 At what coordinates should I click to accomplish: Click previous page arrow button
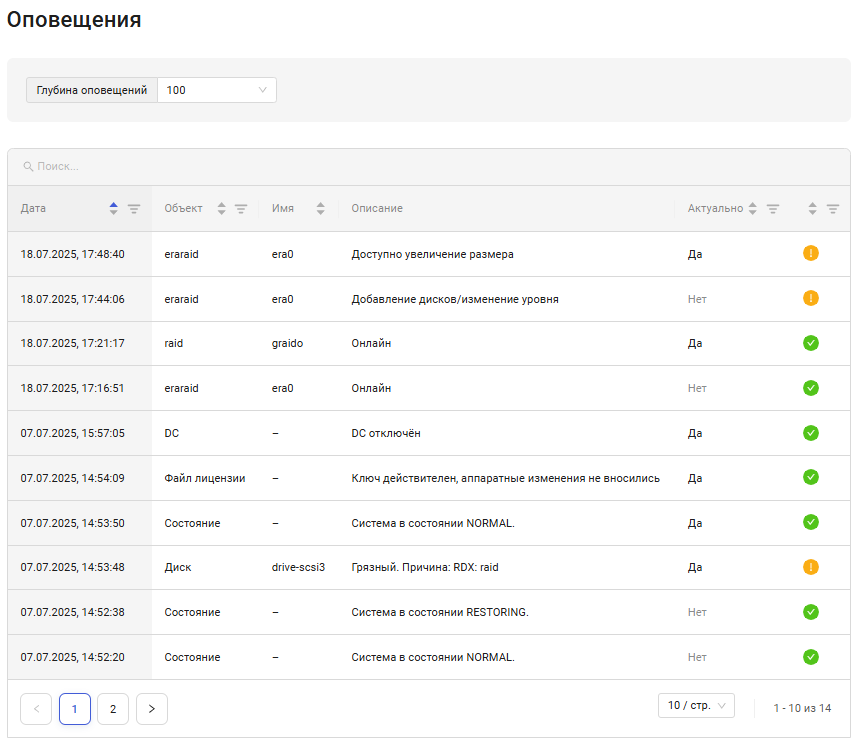tap(36, 709)
